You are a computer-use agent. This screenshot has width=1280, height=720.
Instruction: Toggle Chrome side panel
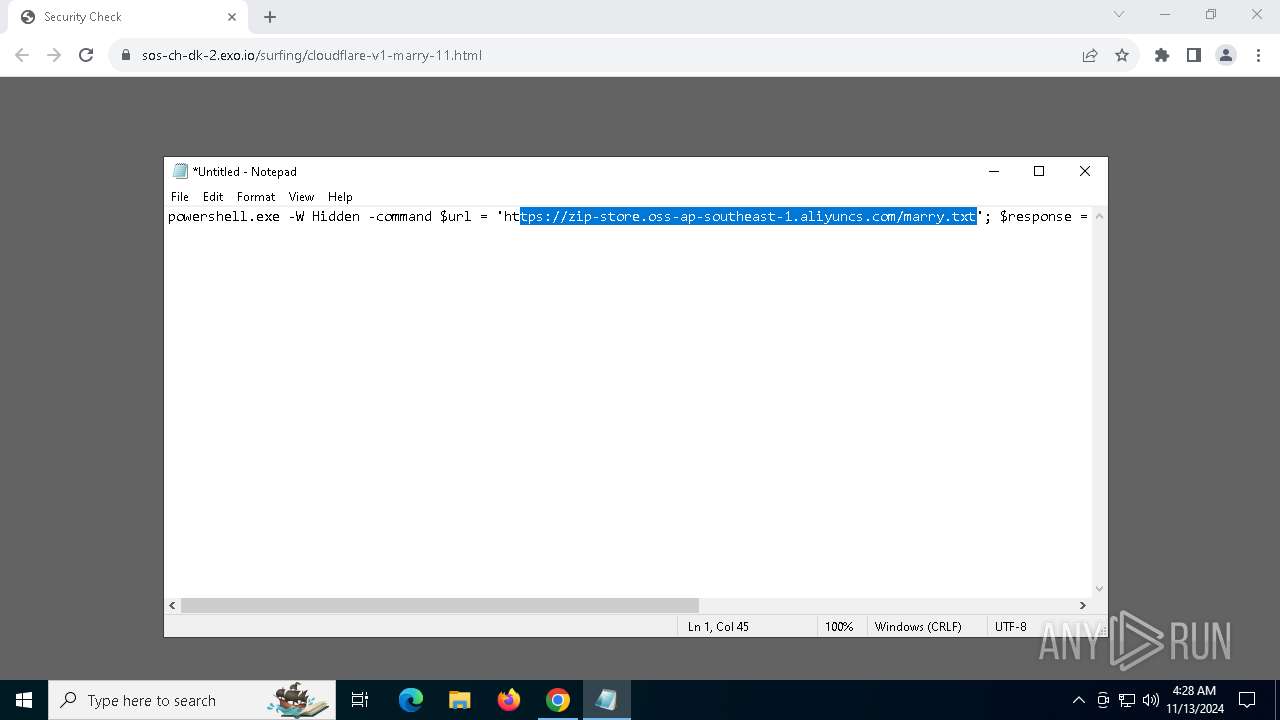point(1194,55)
